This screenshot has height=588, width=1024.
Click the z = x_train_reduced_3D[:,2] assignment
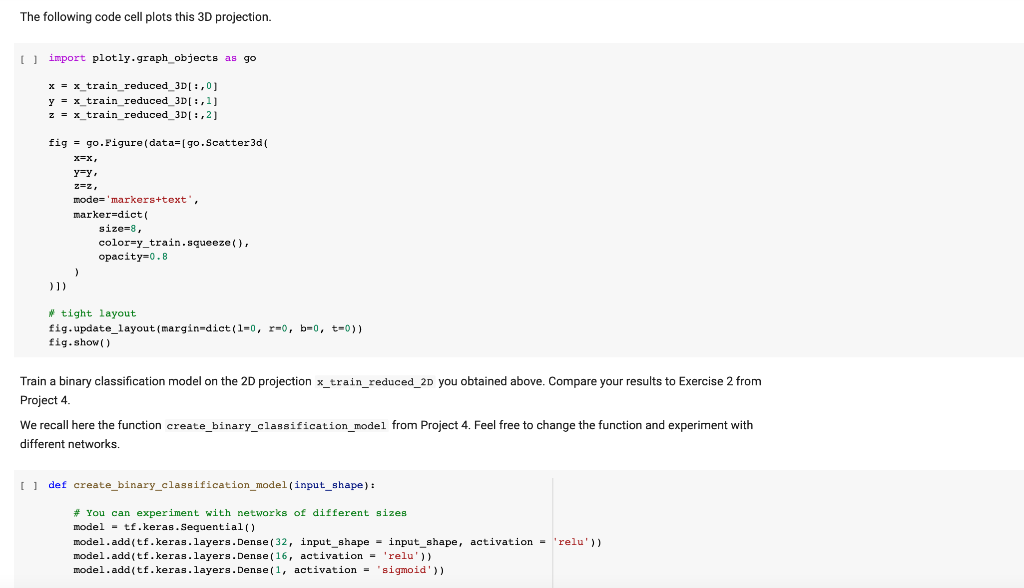tap(130, 114)
